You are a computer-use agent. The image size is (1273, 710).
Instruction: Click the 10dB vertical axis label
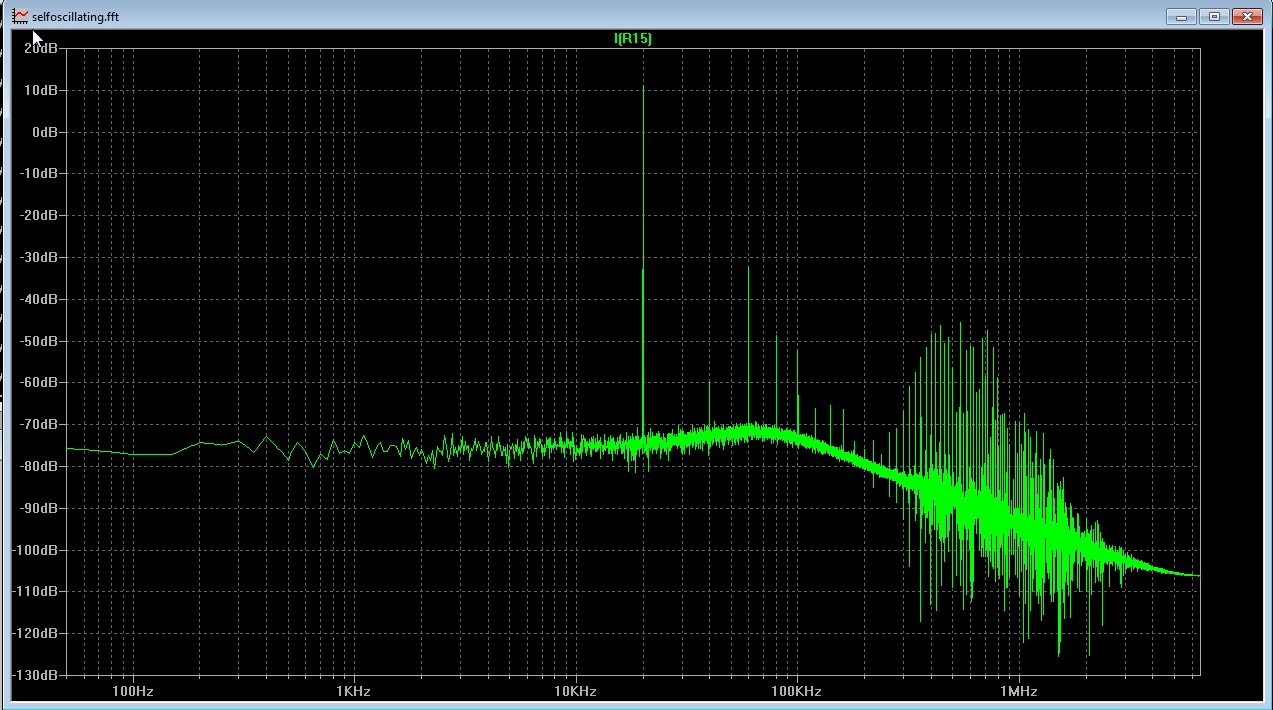pos(43,89)
